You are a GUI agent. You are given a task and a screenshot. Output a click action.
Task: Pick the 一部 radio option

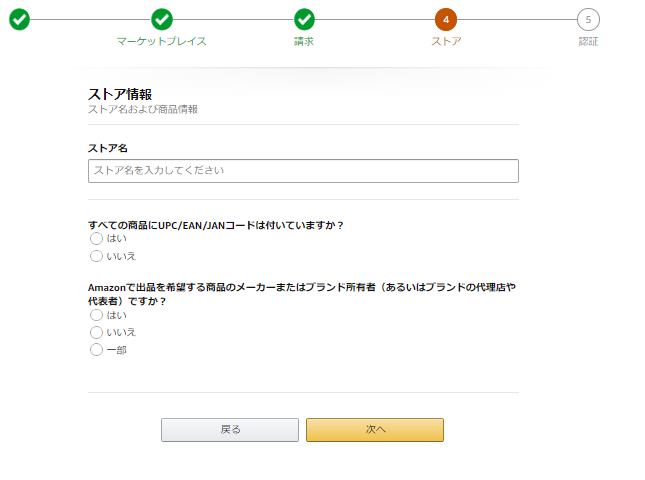tap(97, 350)
